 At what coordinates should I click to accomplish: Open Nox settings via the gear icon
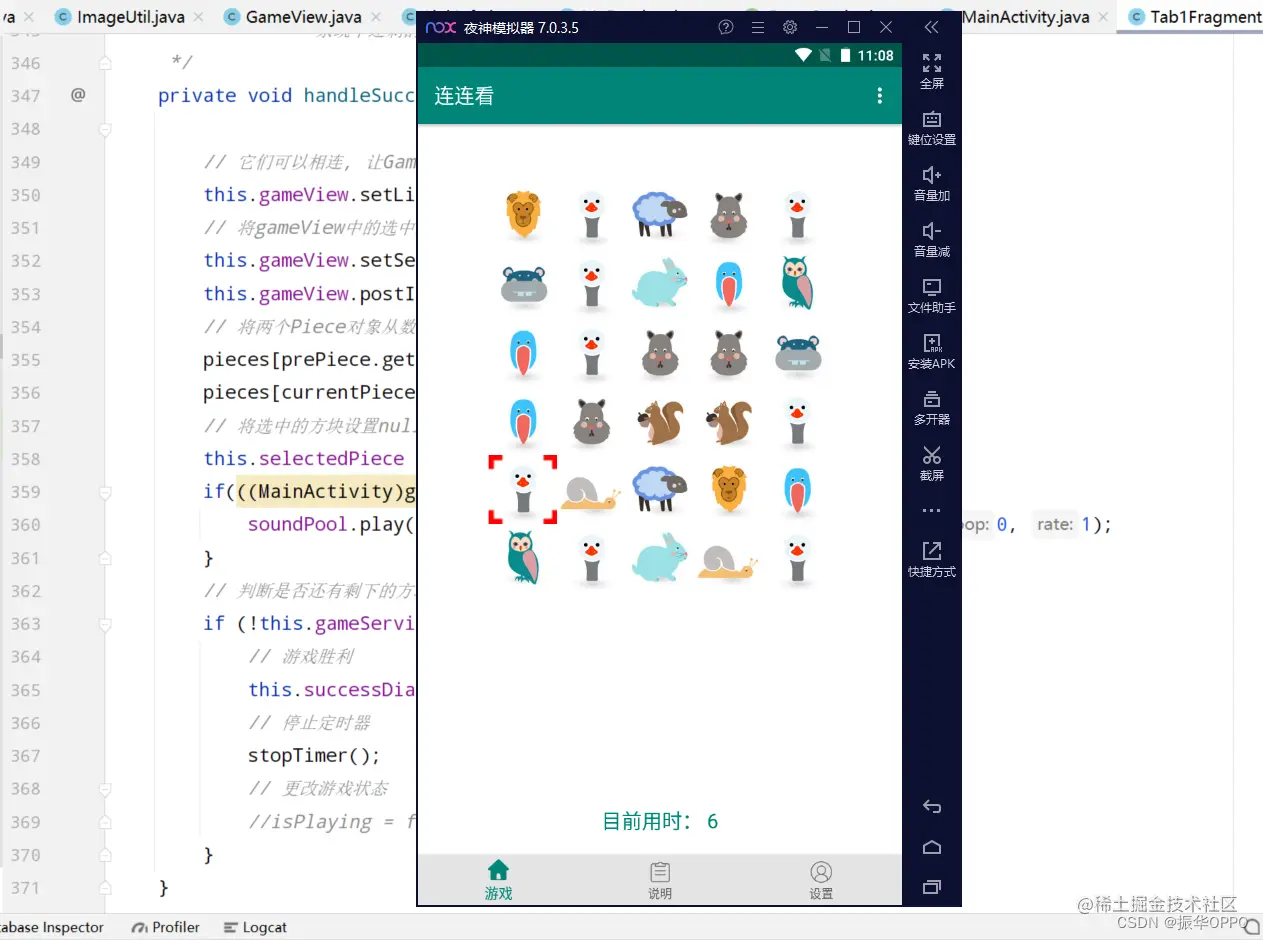point(790,27)
